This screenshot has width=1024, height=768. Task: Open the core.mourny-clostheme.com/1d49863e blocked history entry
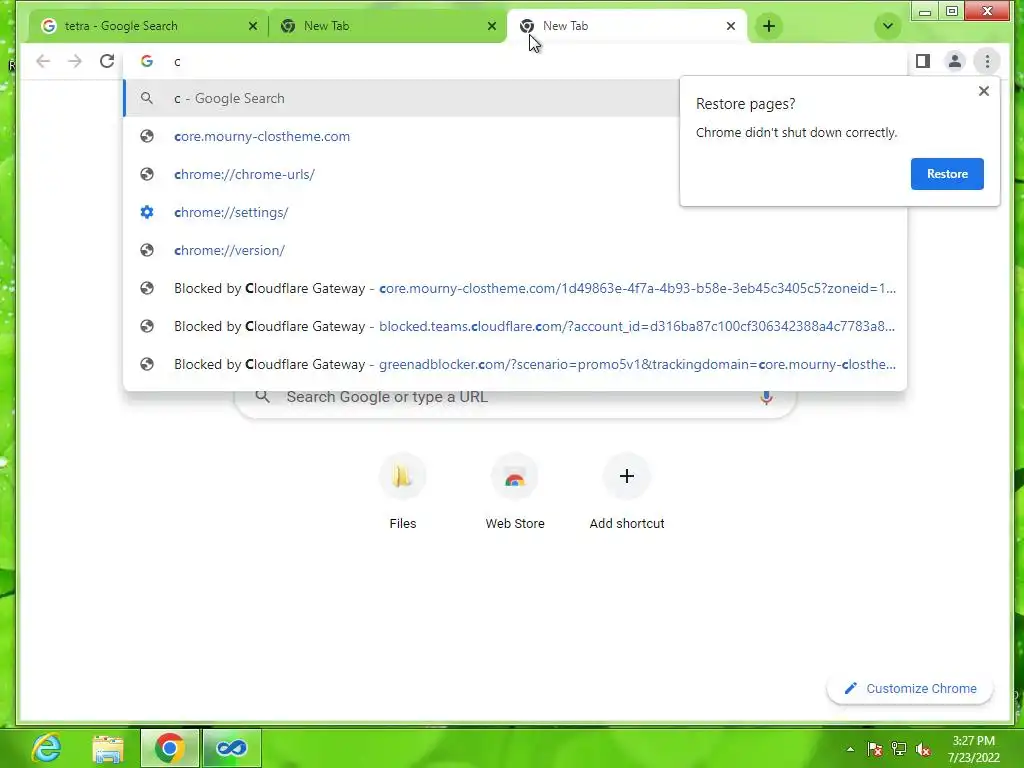[x=515, y=288]
